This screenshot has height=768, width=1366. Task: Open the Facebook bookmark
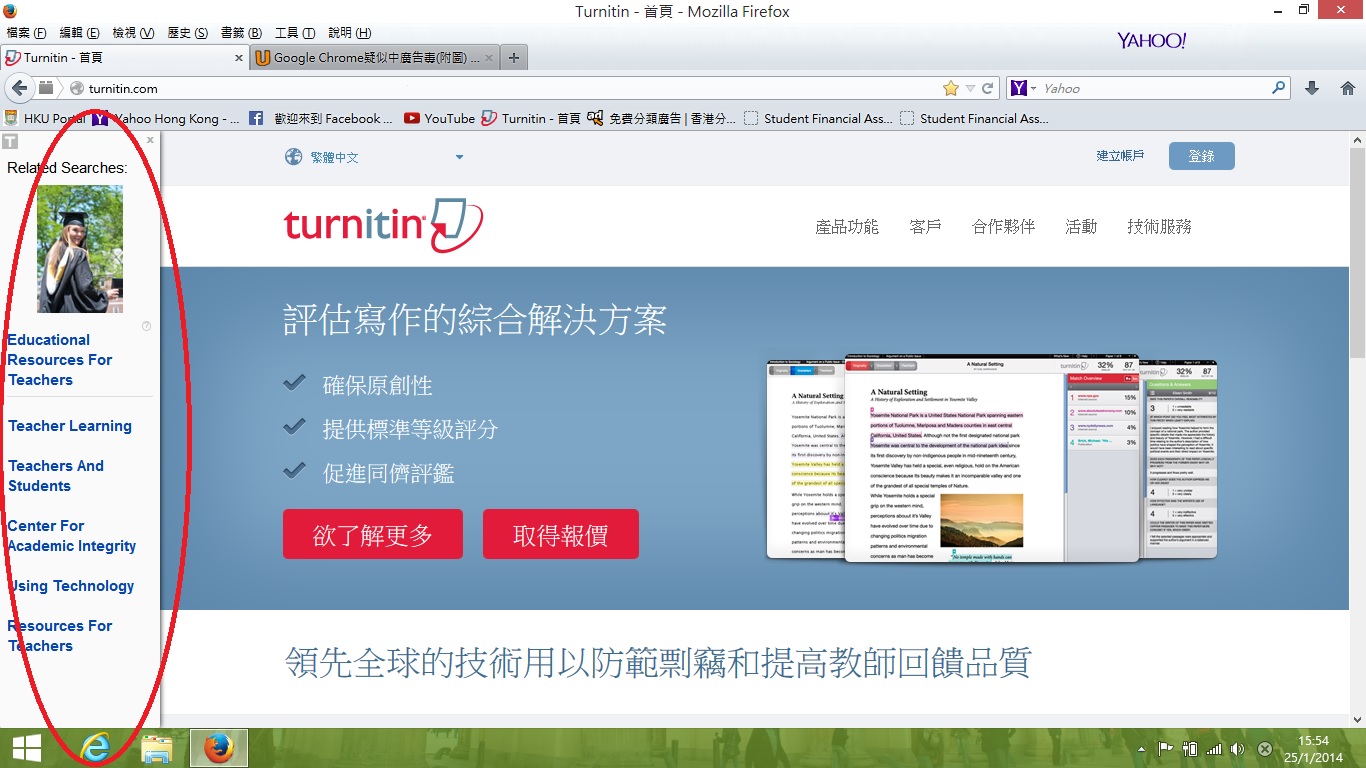tap(323, 118)
